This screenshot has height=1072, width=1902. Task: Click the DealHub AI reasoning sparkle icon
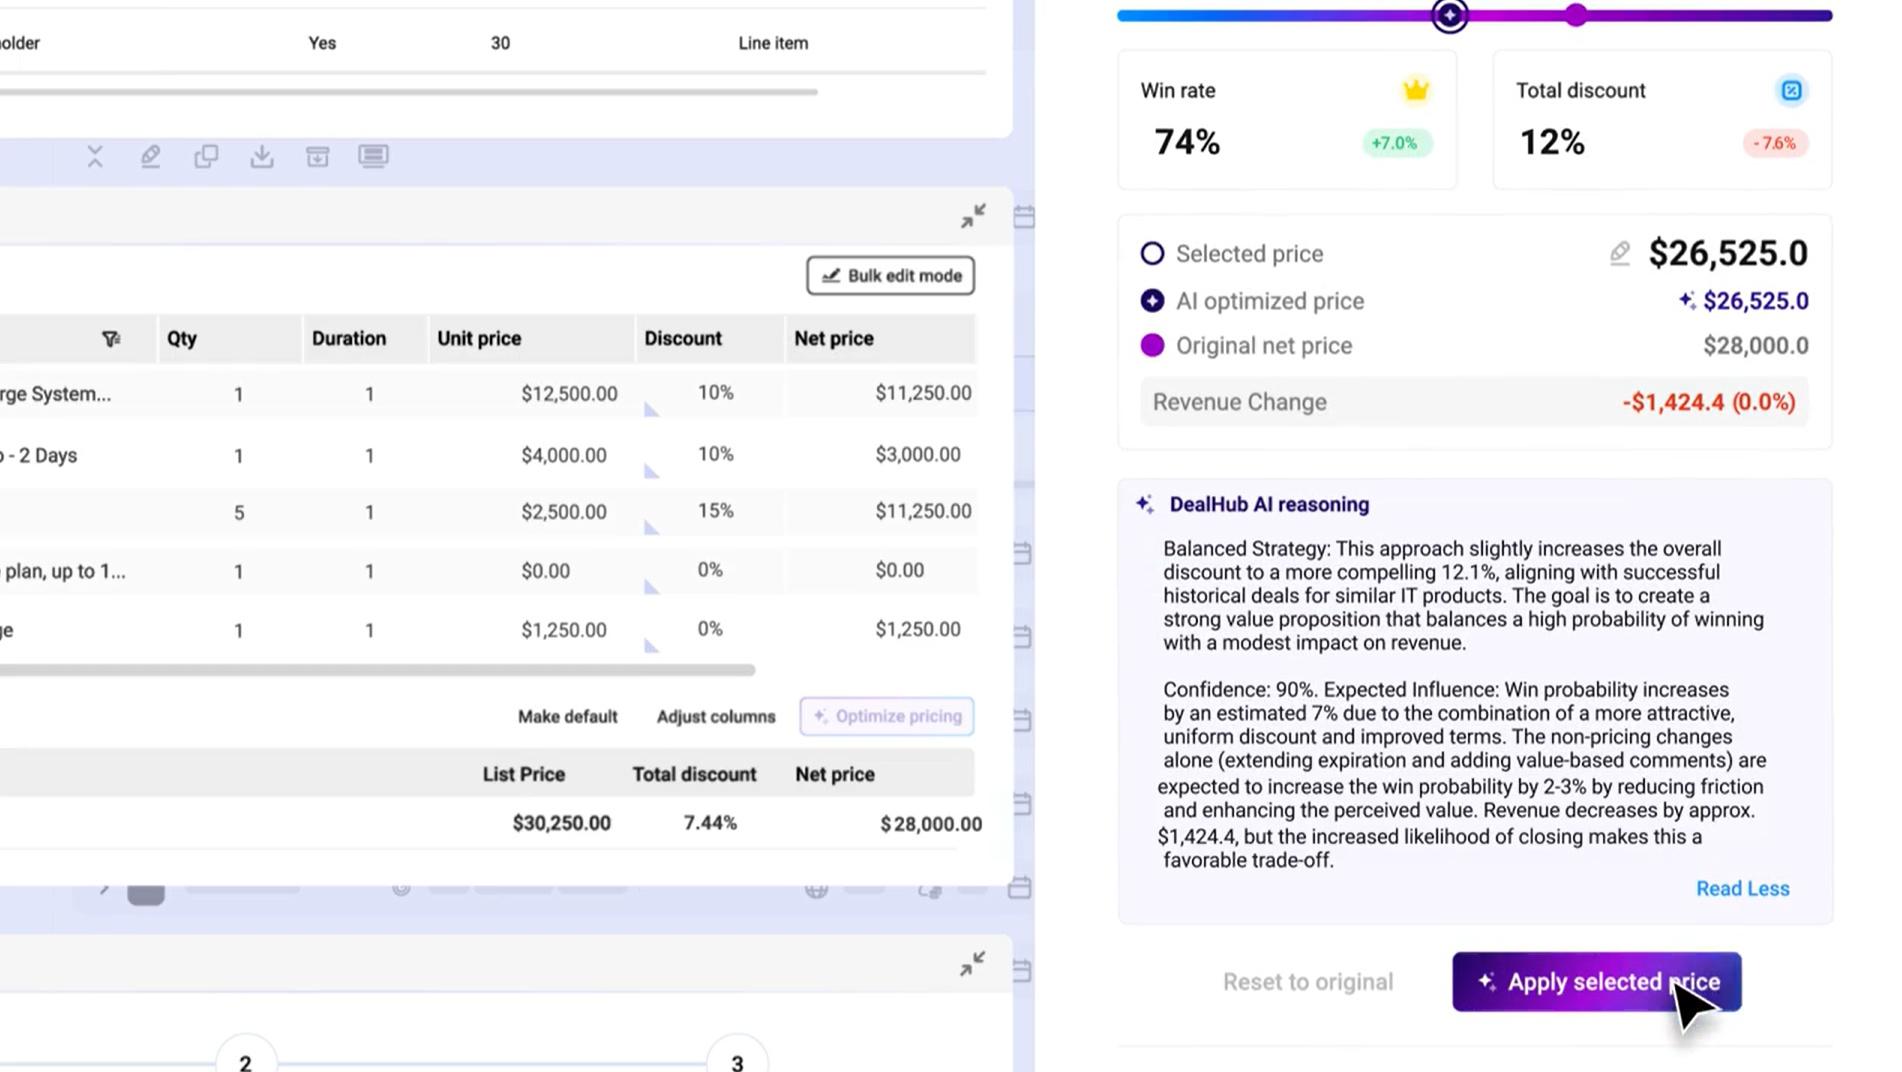click(1143, 504)
